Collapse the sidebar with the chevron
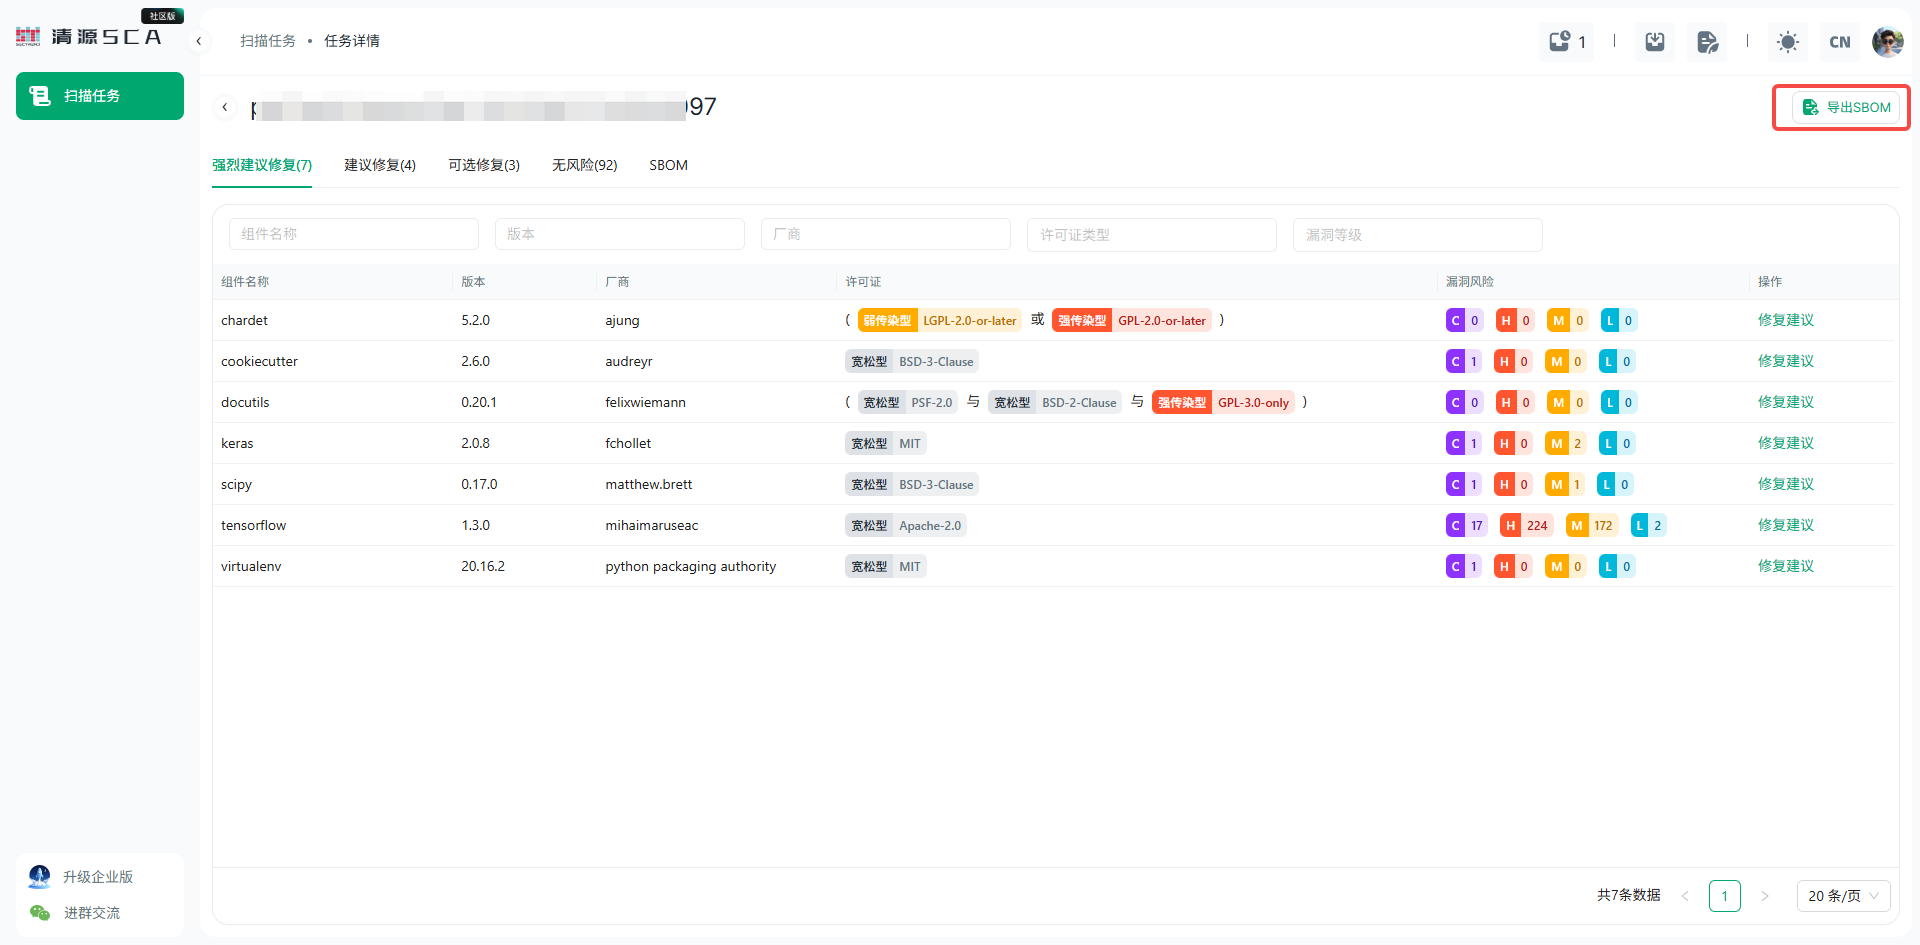 pos(199,41)
